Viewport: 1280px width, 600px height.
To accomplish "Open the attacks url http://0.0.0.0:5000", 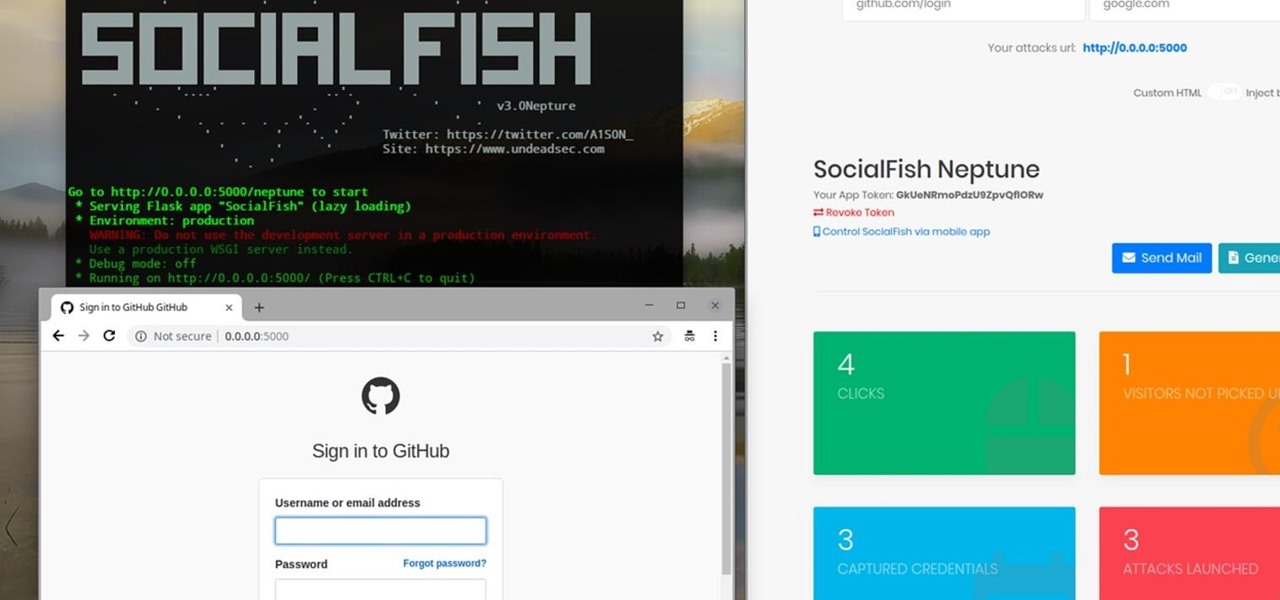I will (x=1134, y=47).
